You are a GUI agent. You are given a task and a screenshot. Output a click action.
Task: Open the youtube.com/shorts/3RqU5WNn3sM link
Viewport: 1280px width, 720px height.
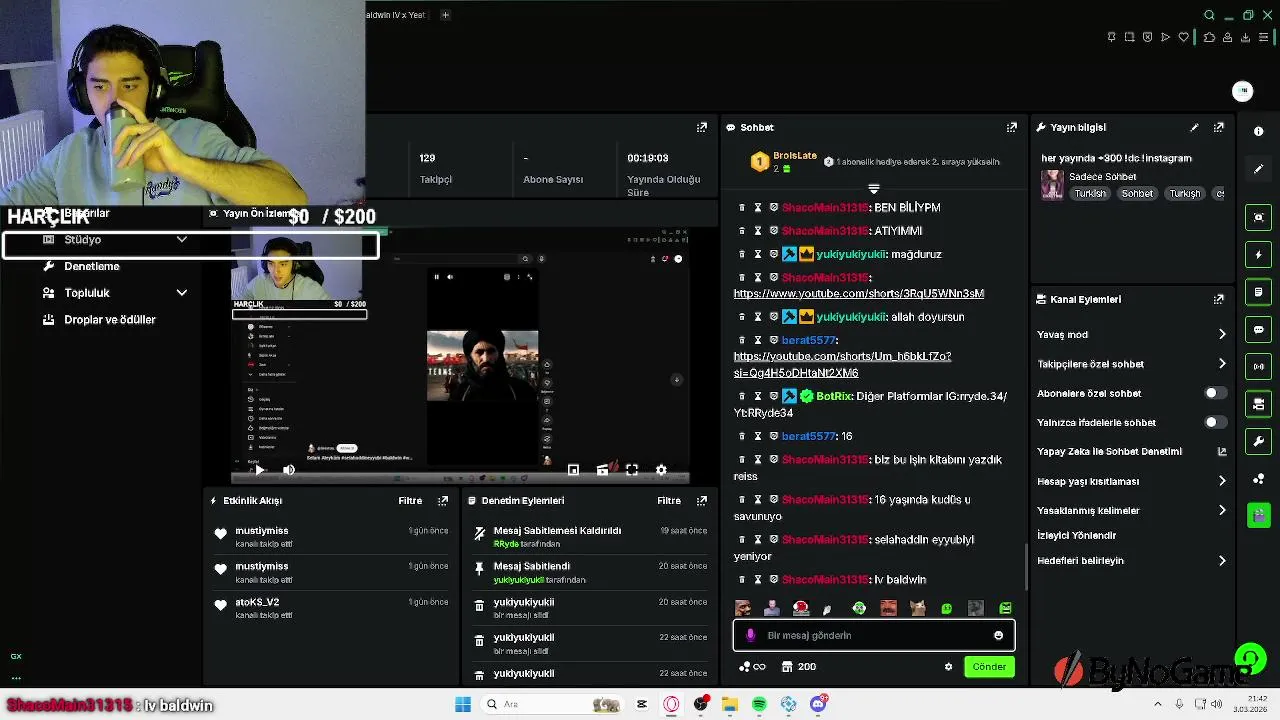858,294
